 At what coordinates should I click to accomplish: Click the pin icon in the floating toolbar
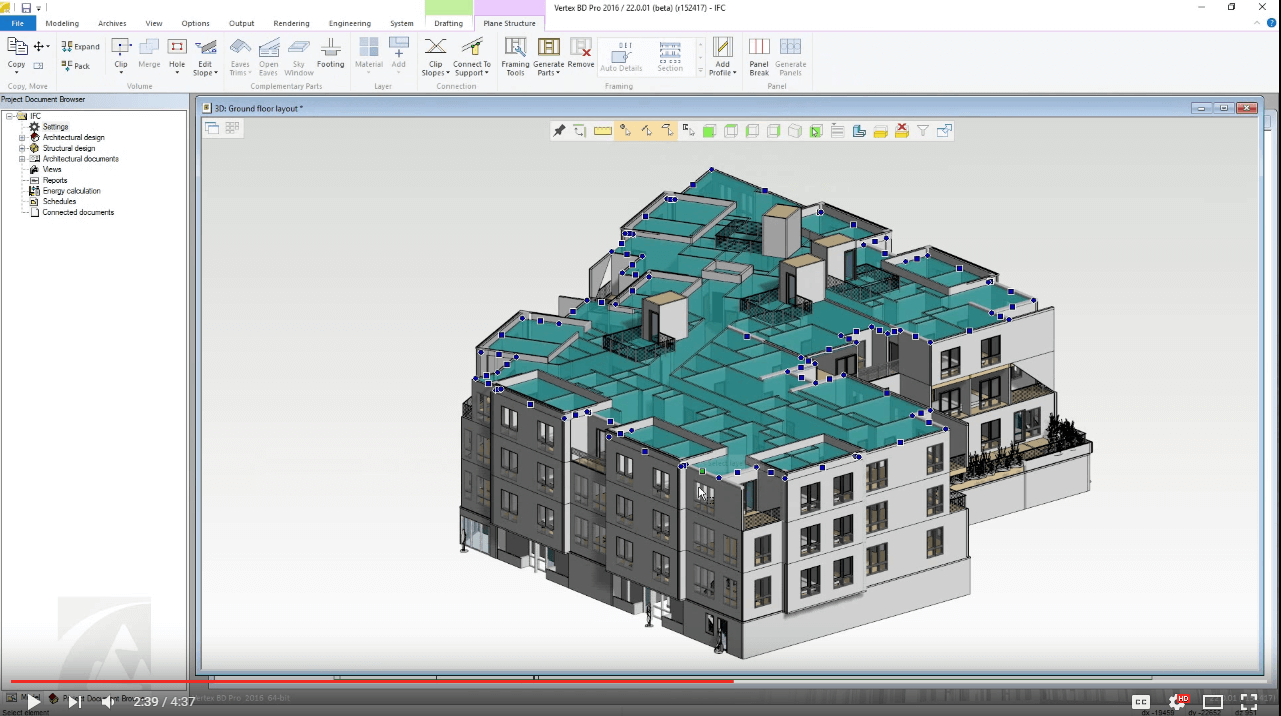pyautogui.click(x=559, y=131)
